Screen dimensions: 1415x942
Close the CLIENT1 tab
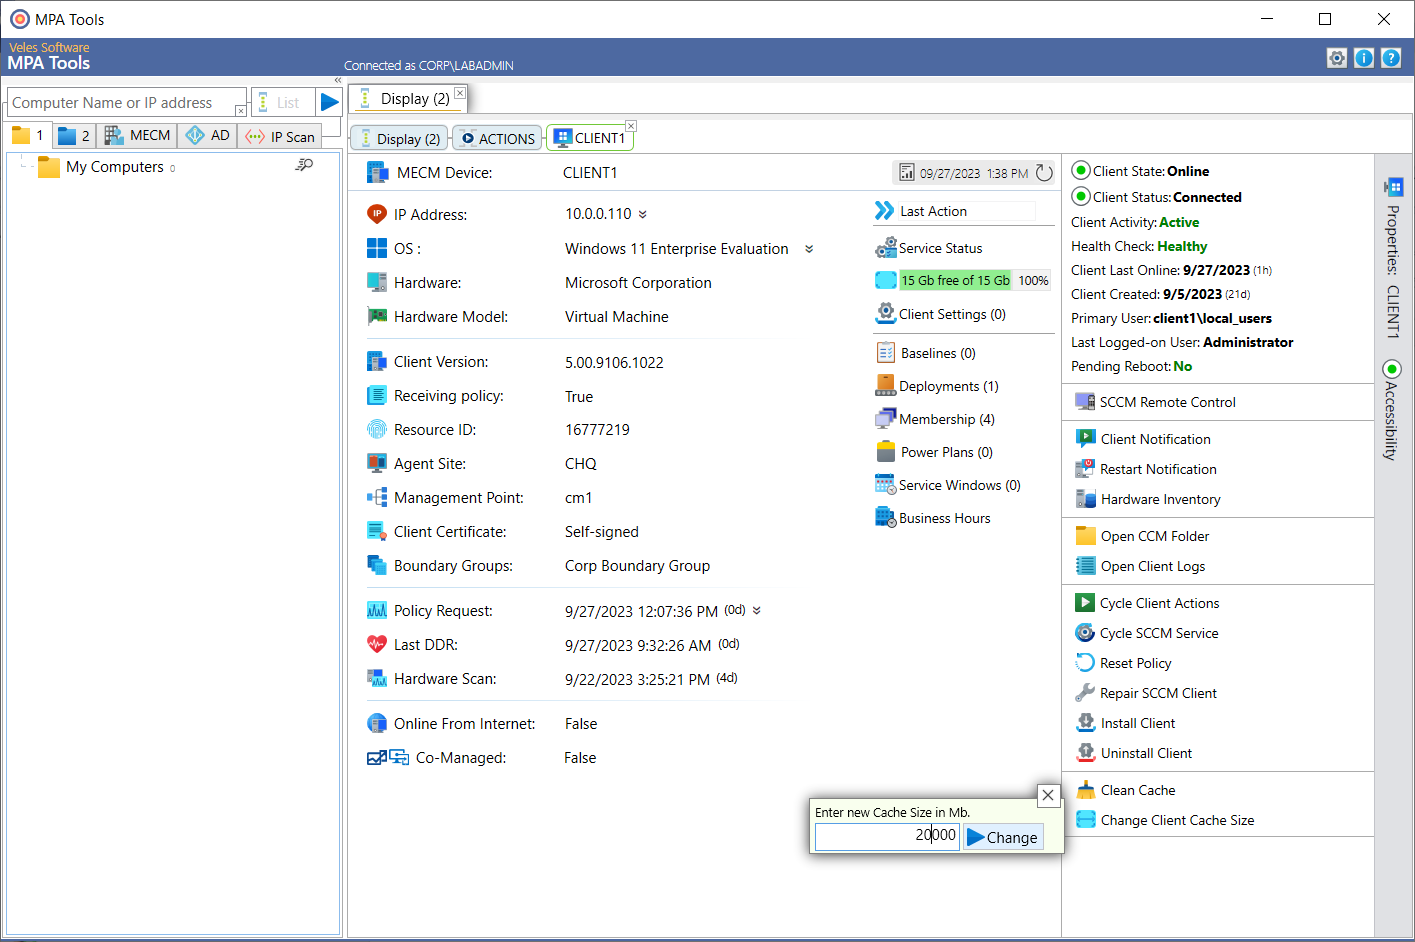pos(631,126)
